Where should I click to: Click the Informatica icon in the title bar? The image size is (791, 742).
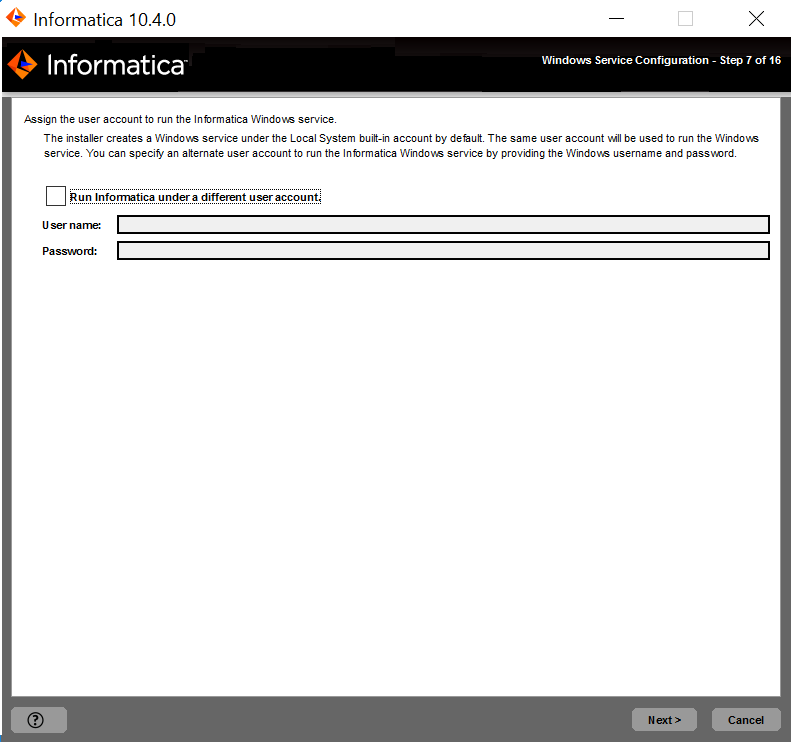click(x=16, y=18)
